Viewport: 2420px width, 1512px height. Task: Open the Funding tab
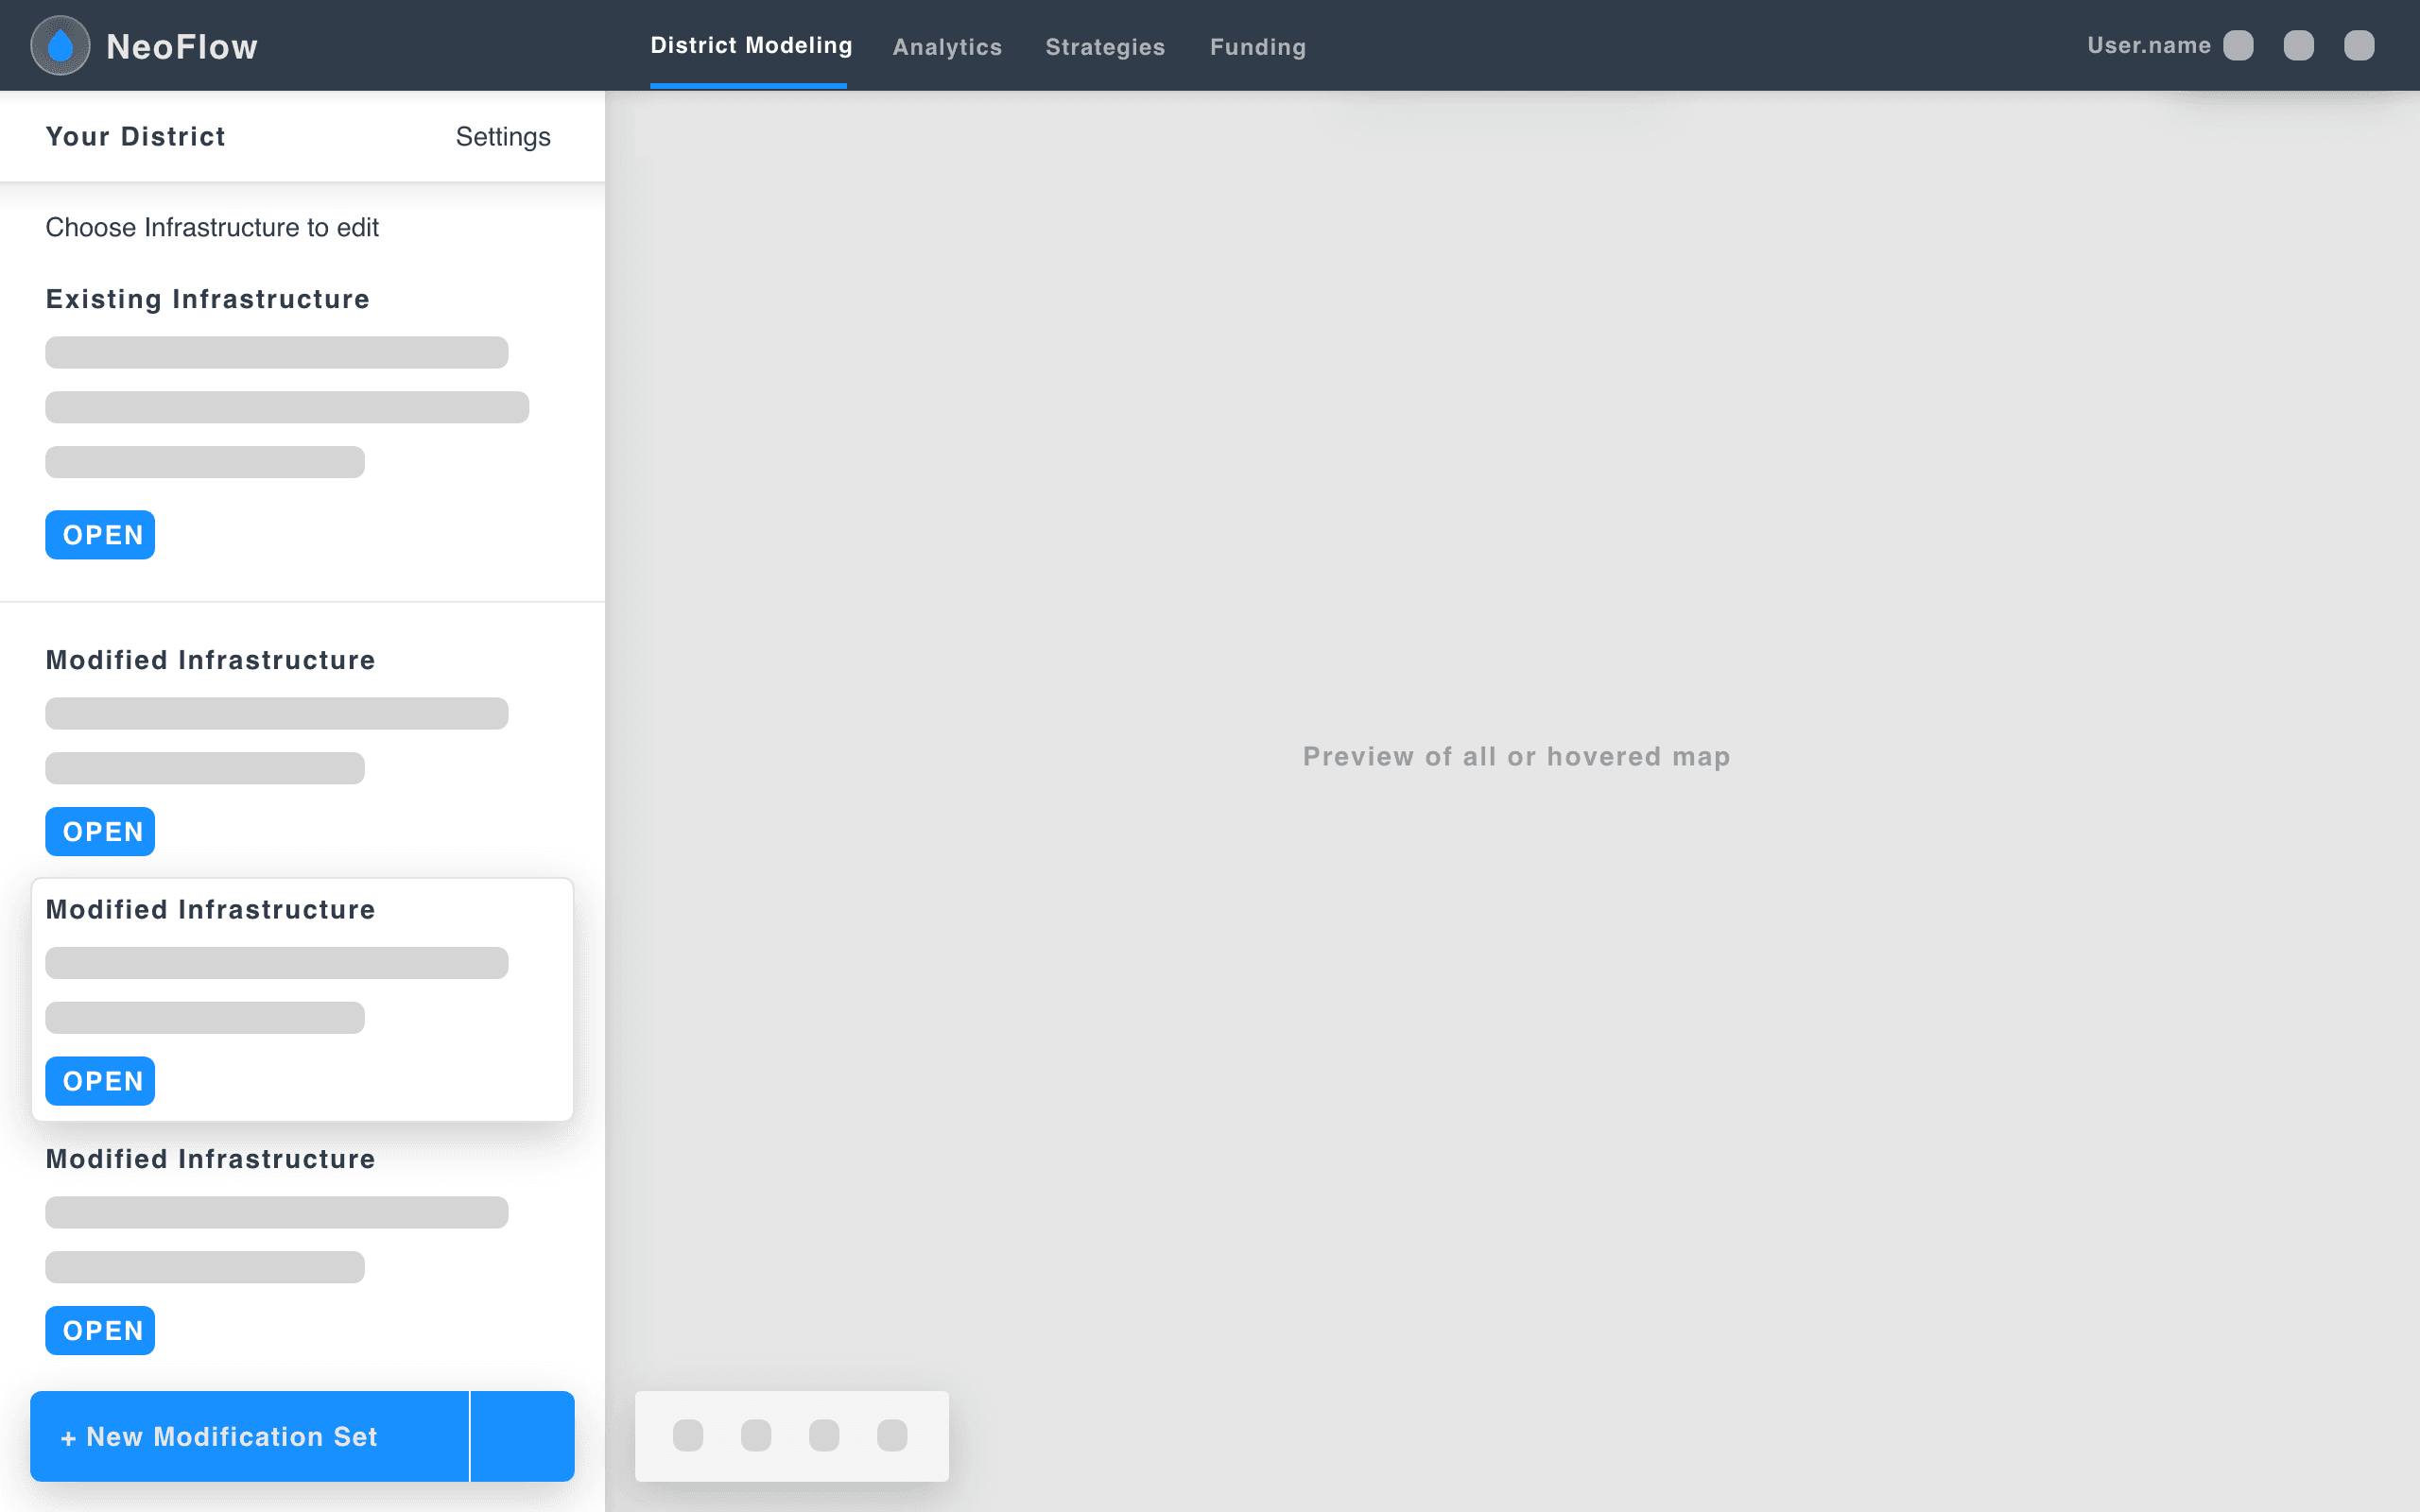(x=1258, y=47)
